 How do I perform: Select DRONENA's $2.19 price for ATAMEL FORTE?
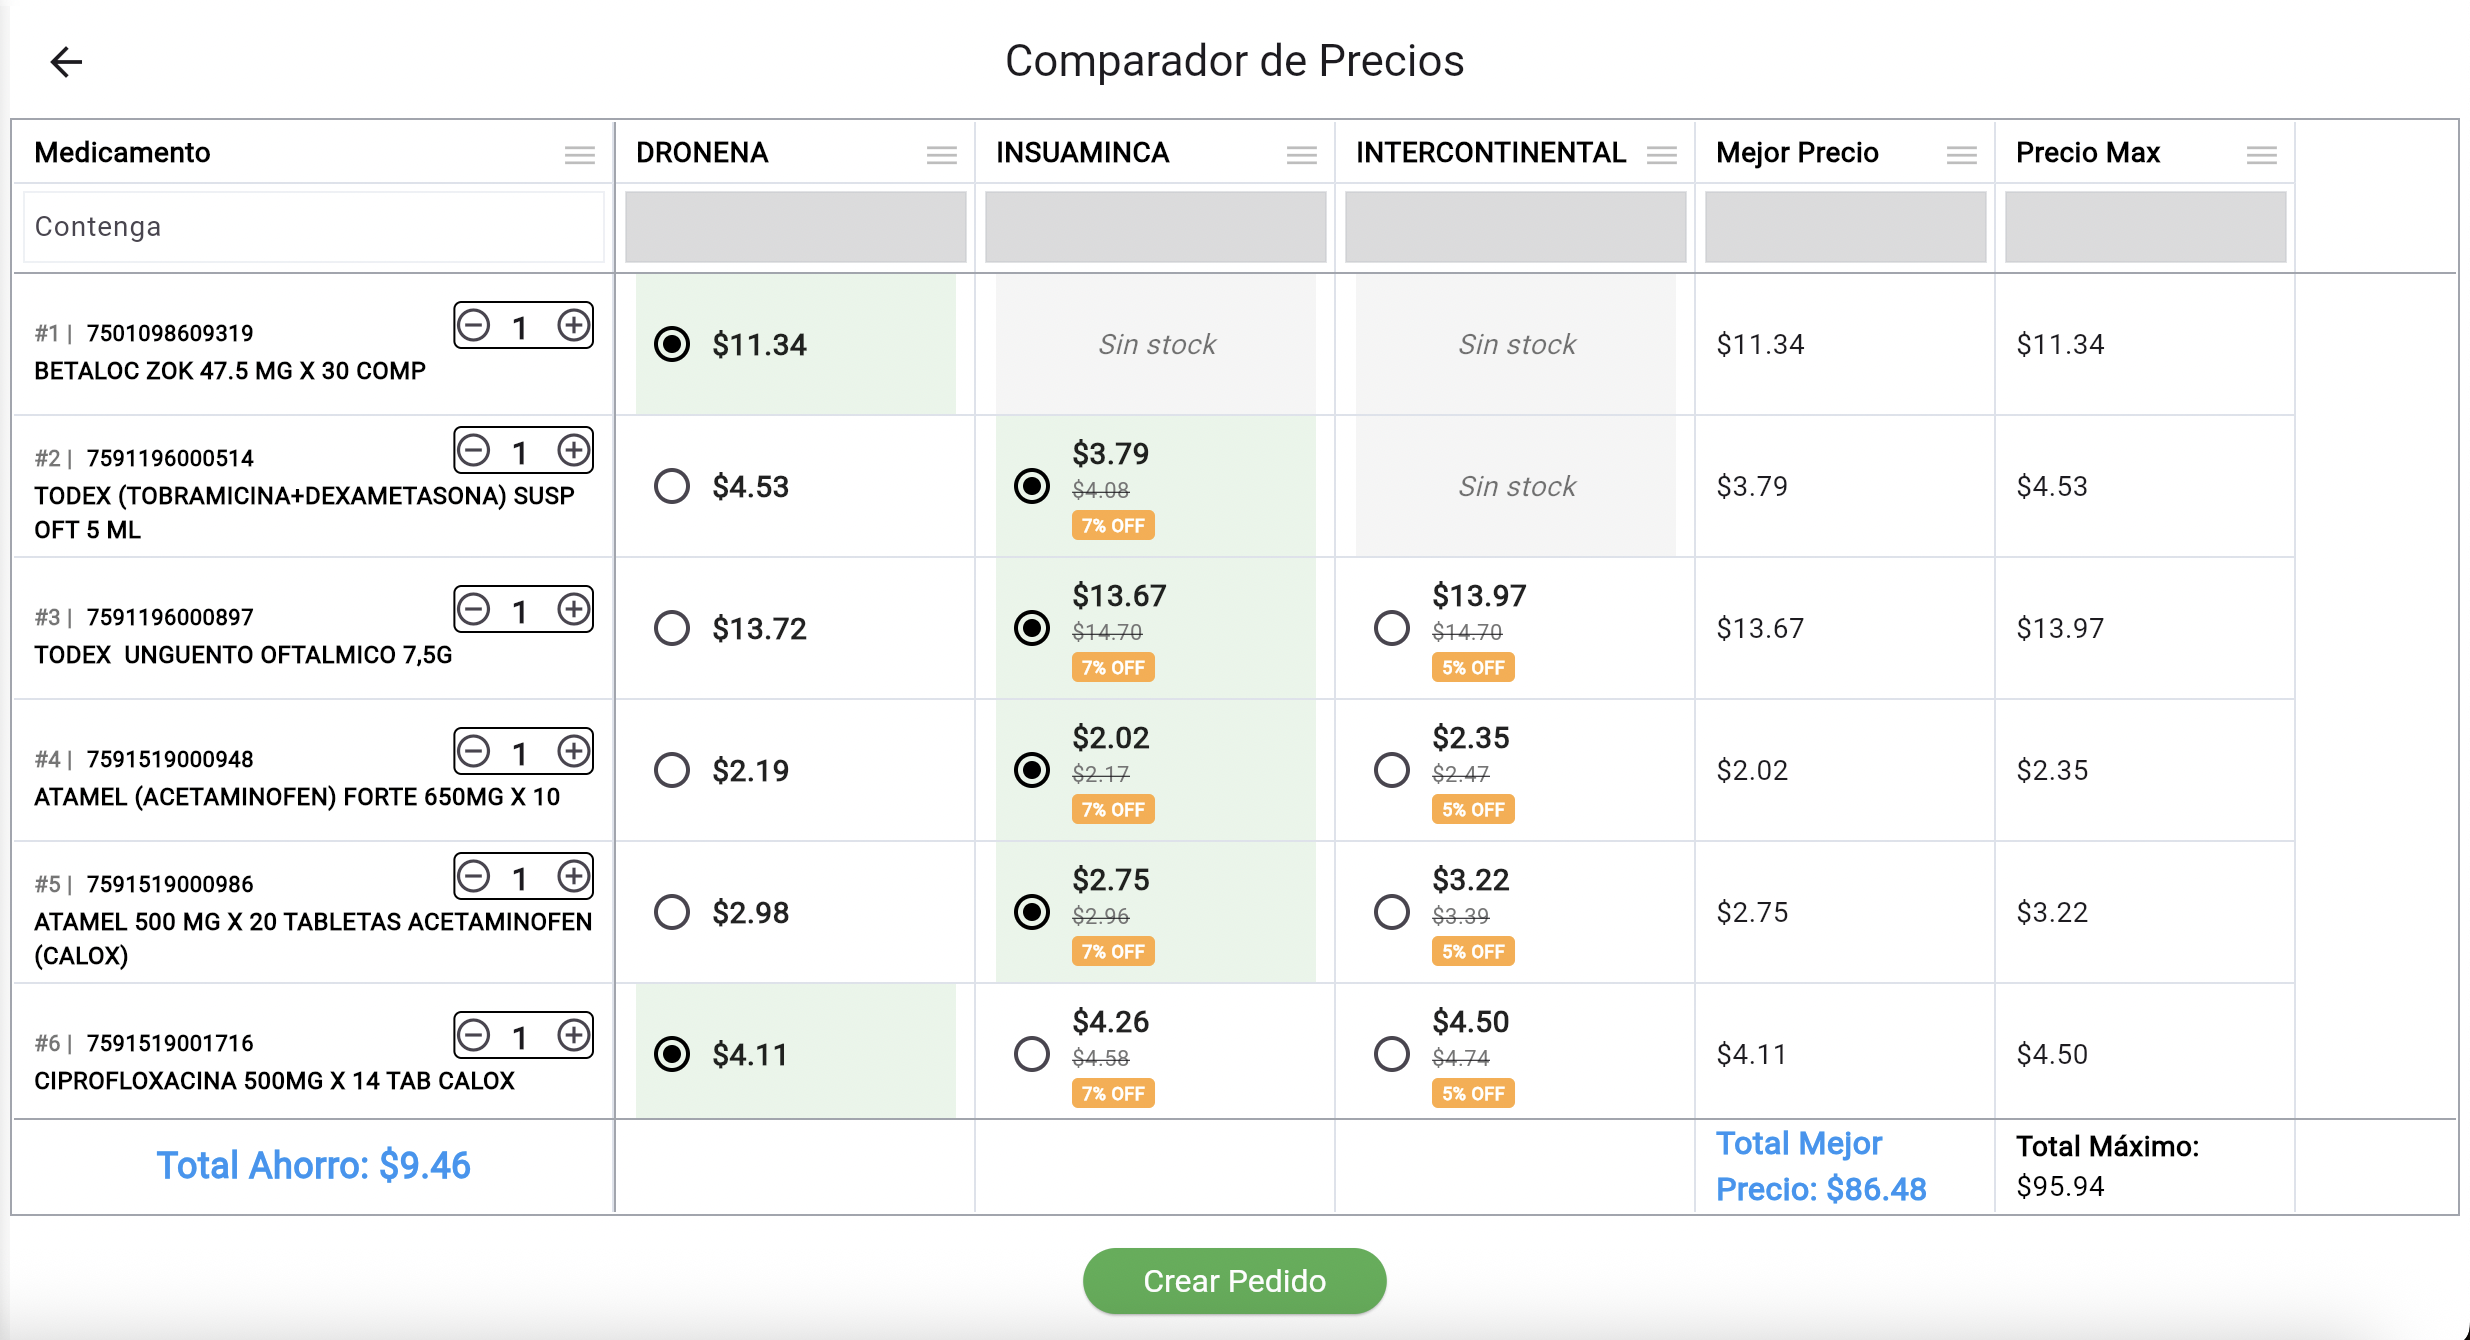[x=671, y=771]
